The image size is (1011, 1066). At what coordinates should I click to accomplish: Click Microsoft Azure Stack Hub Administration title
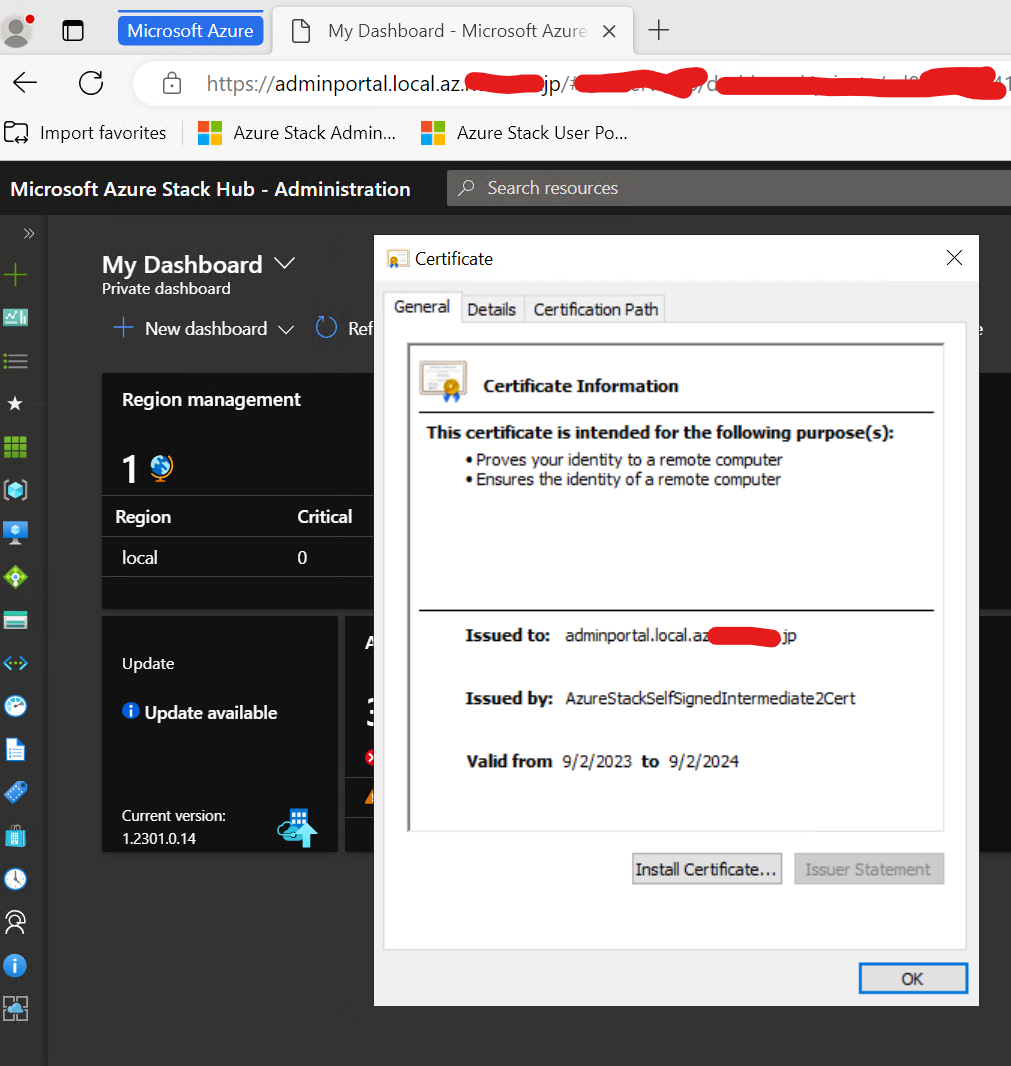(210, 189)
